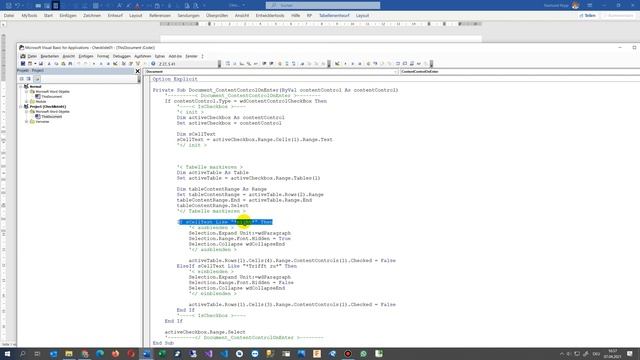Screen dimensions: 640x360
Task: Open the Datei menu in VBA editor
Action: click(32, 56)
